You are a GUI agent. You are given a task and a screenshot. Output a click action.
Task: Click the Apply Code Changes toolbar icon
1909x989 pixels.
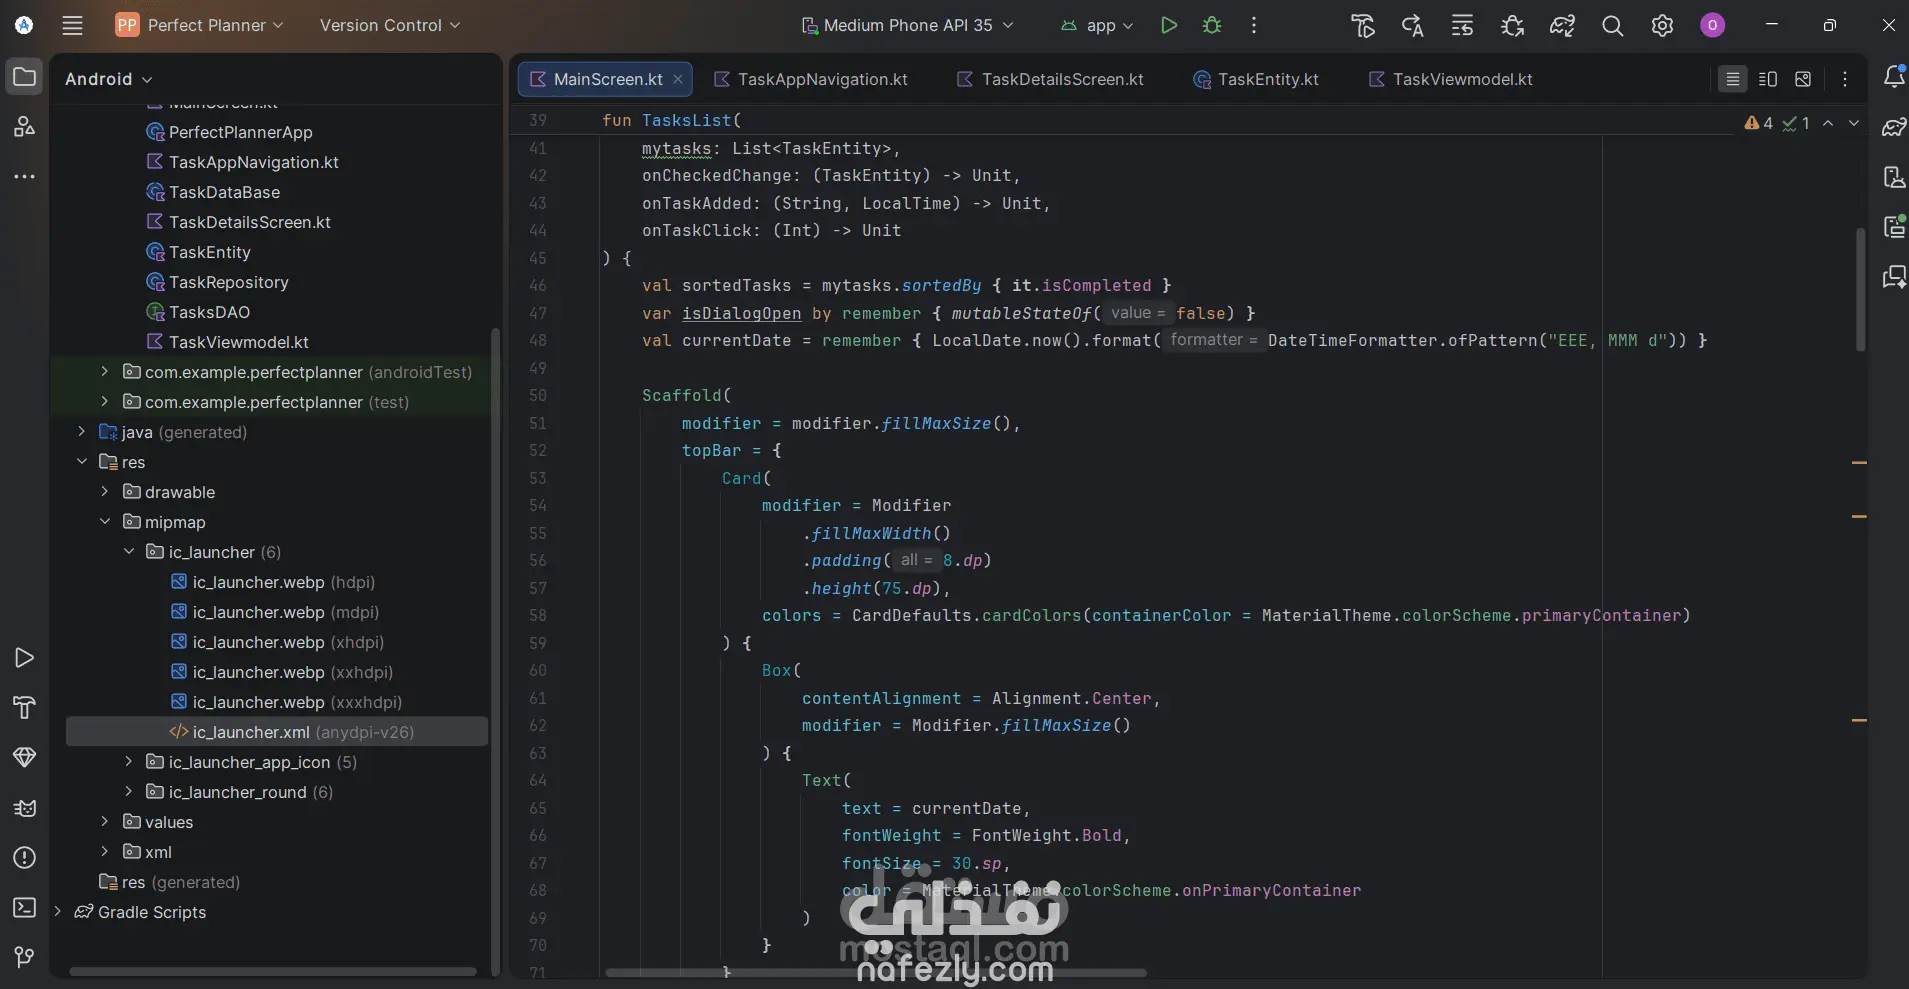1462,25
